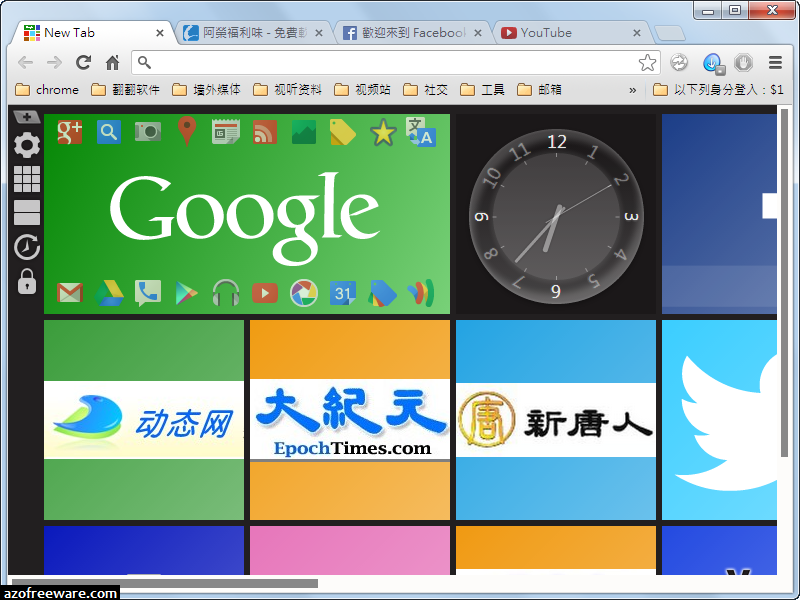800x600 pixels.
Task: Open the EpochTimes.com tile
Action: [x=350, y=420]
